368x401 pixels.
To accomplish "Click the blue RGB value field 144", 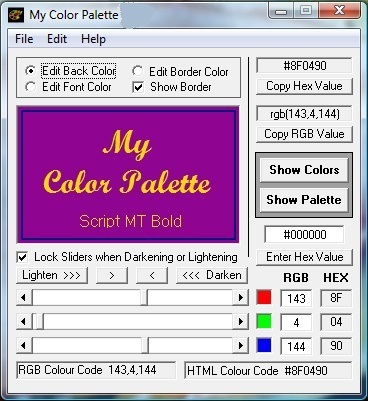I will pyautogui.click(x=296, y=347).
